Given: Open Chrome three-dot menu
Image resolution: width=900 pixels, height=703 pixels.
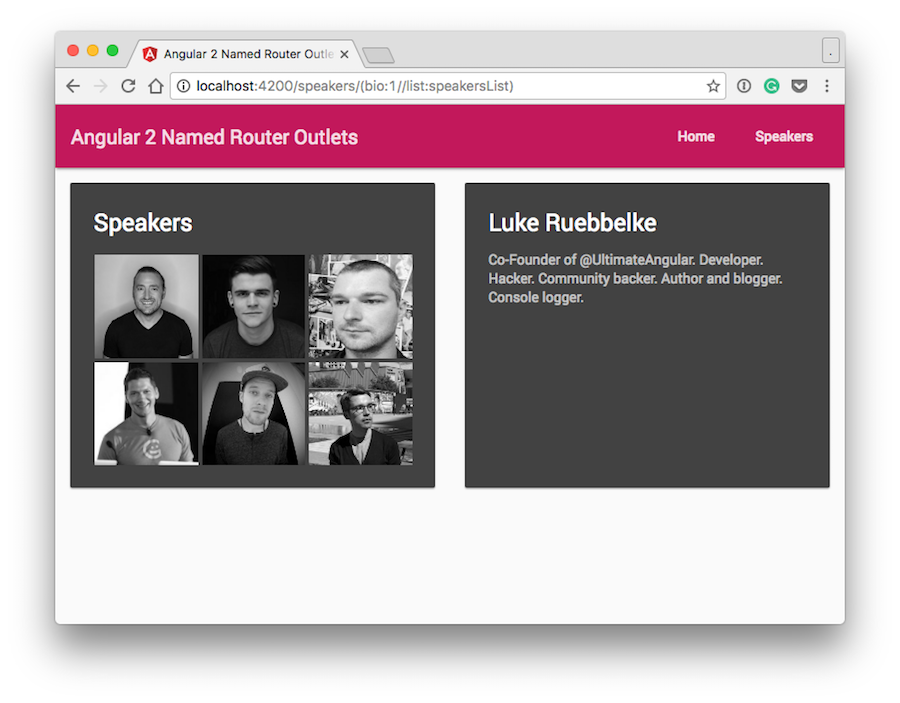Looking at the screenshot, I should tap(827, 86).
